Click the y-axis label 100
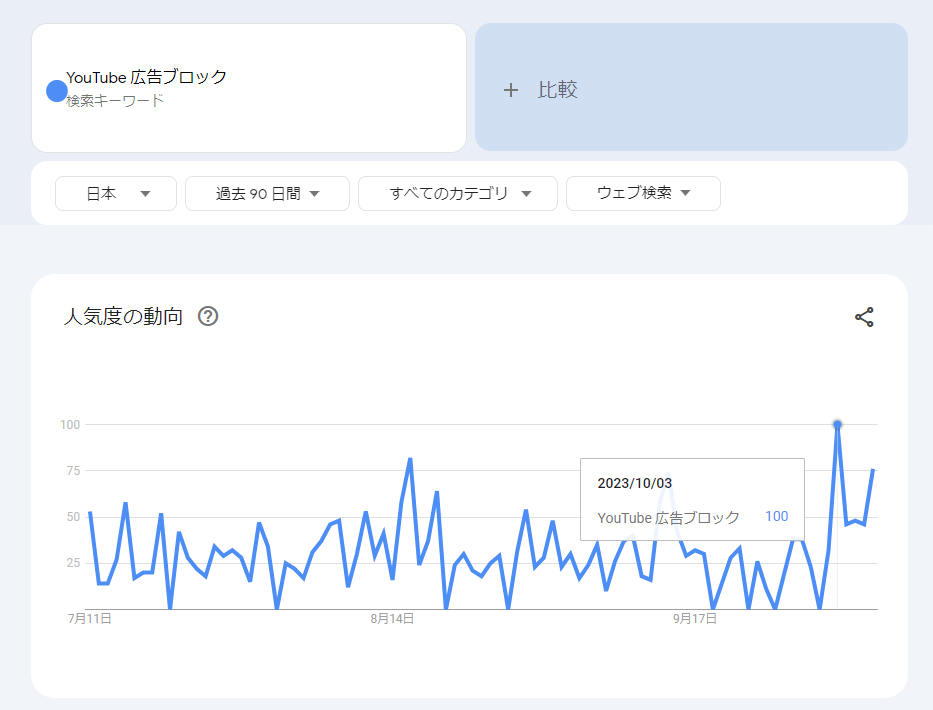Screen dimensions: 933x710 (70, 425)
